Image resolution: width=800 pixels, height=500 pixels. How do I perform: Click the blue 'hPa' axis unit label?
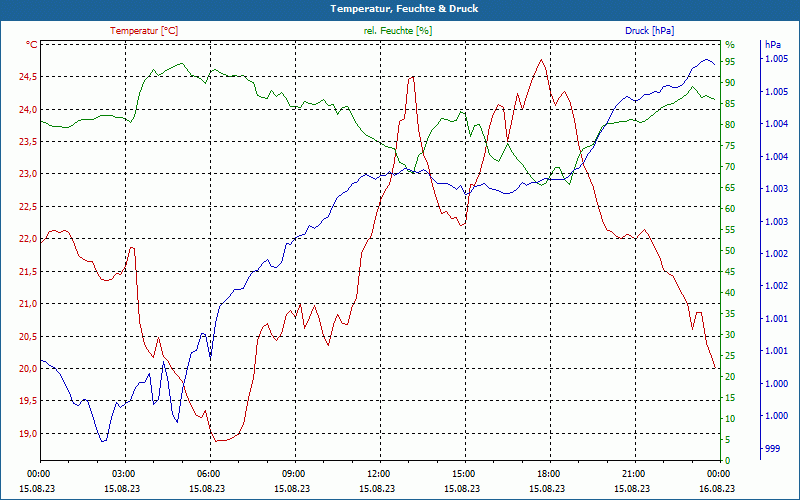tap(772, 45)
